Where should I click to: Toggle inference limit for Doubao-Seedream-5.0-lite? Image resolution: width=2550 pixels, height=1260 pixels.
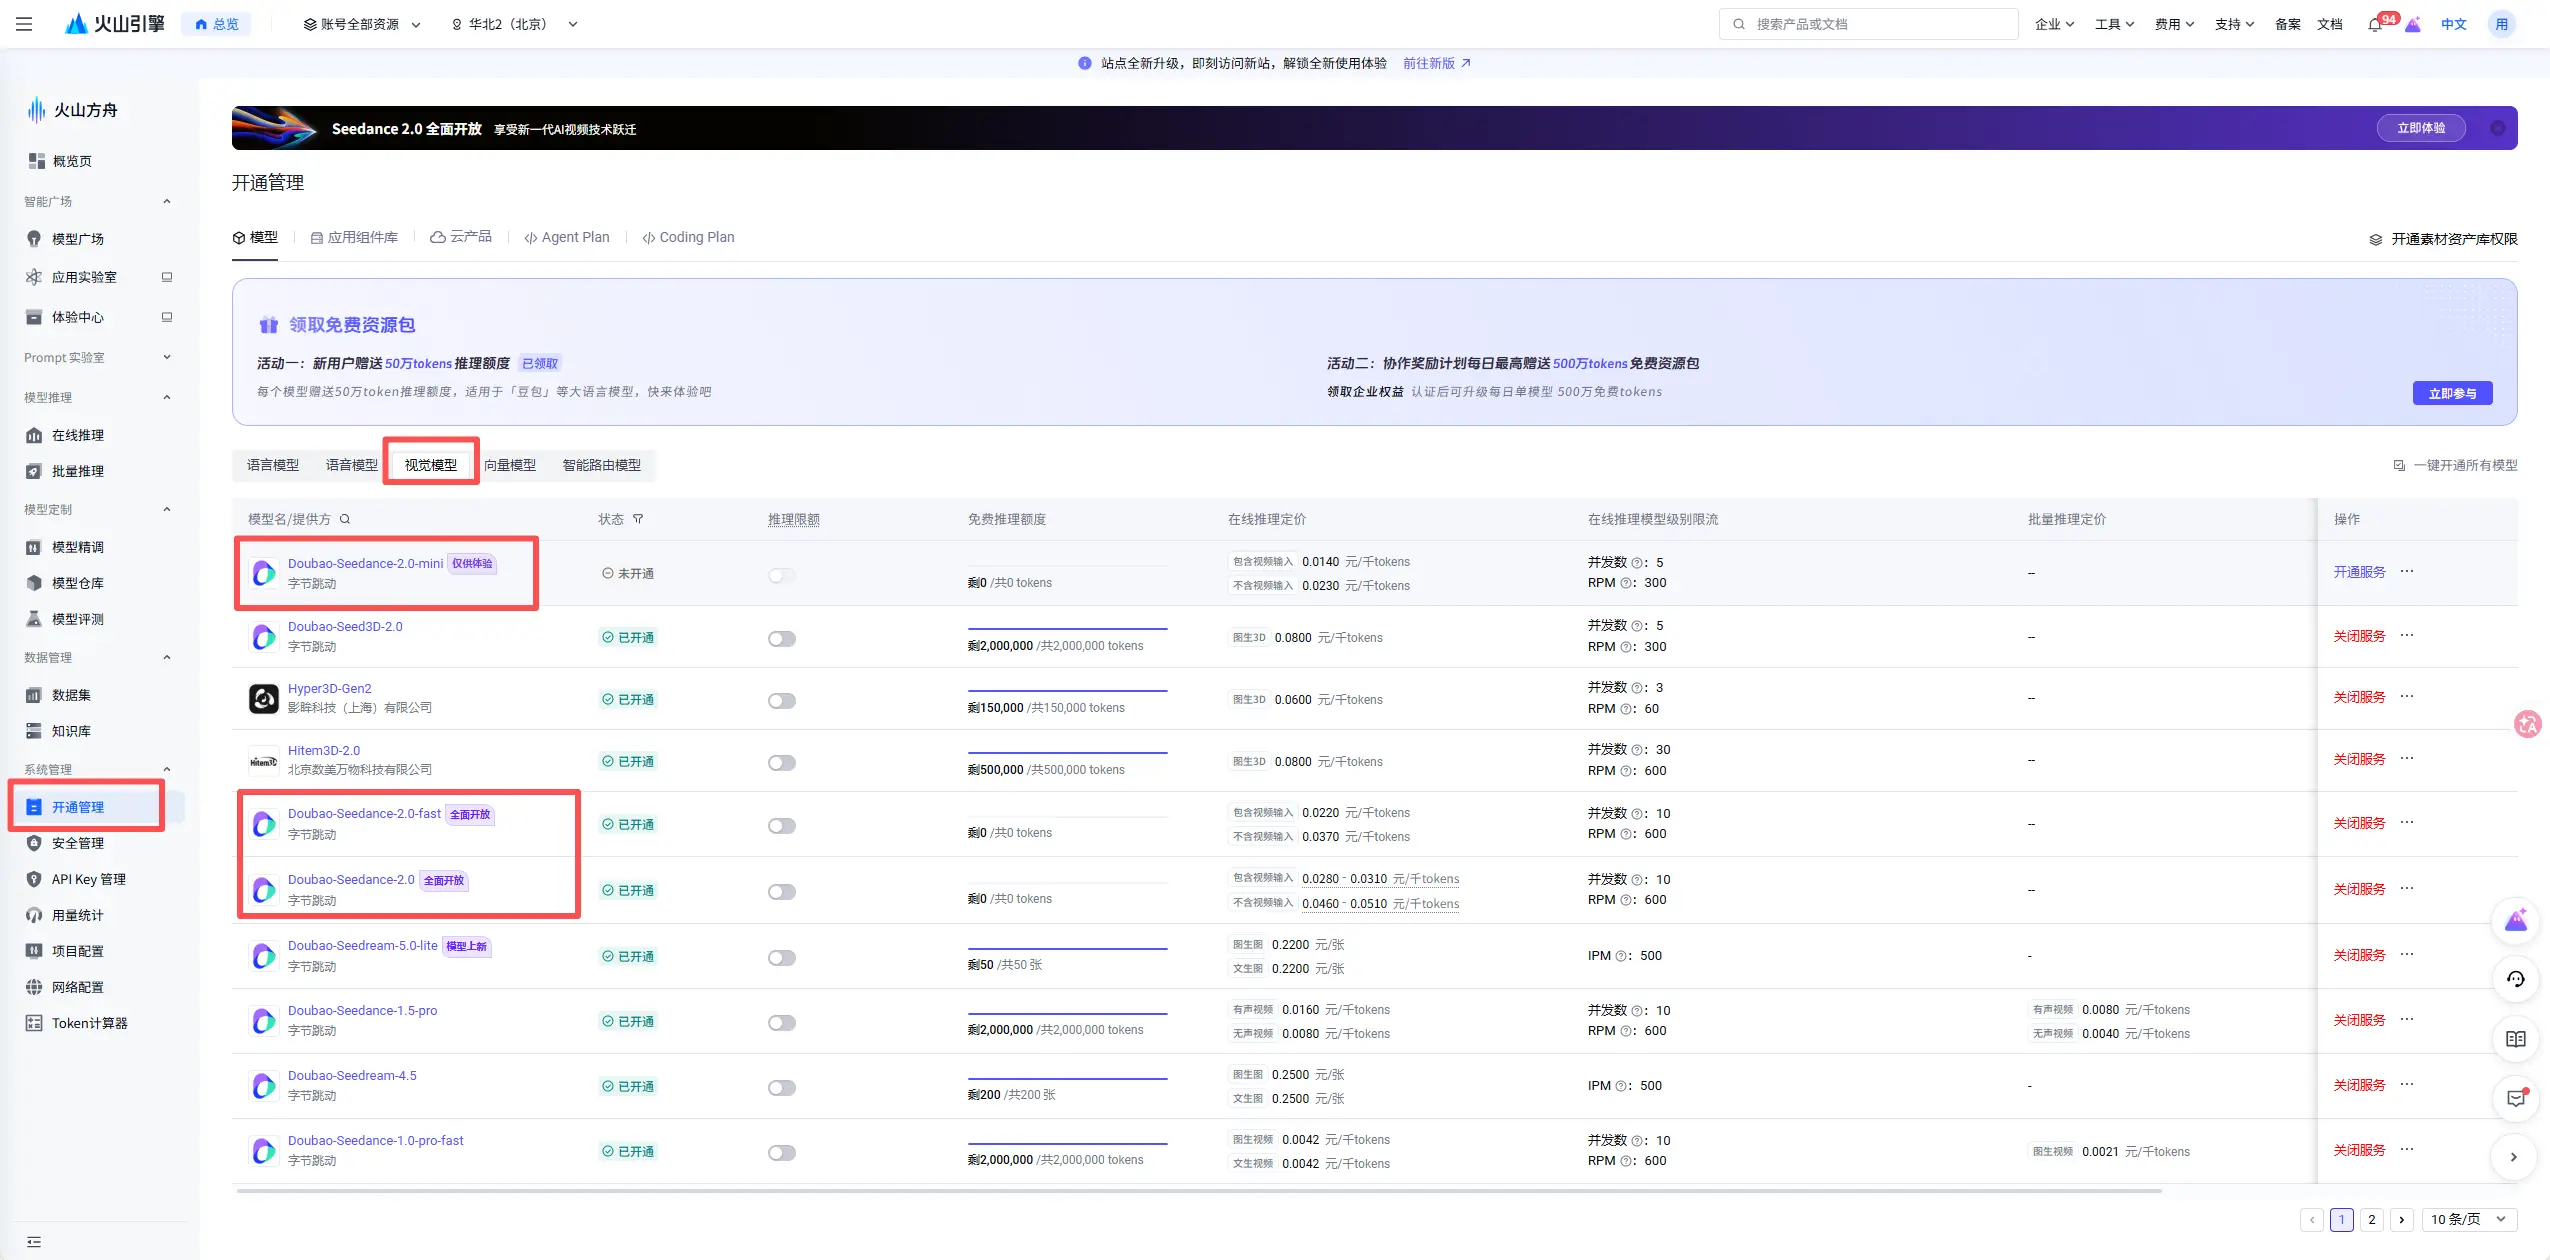click(x=782, y=958)
